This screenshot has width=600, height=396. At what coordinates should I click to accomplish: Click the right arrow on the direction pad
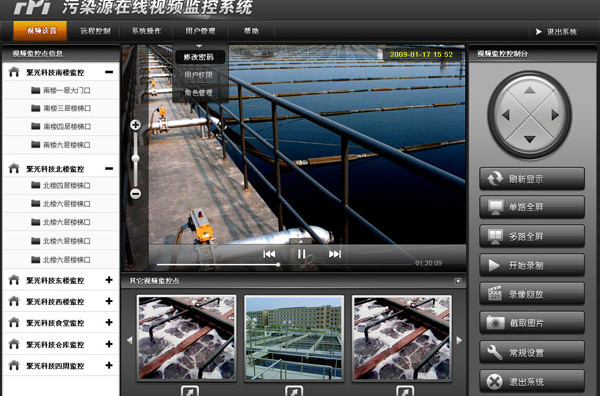tap(555, 115)
